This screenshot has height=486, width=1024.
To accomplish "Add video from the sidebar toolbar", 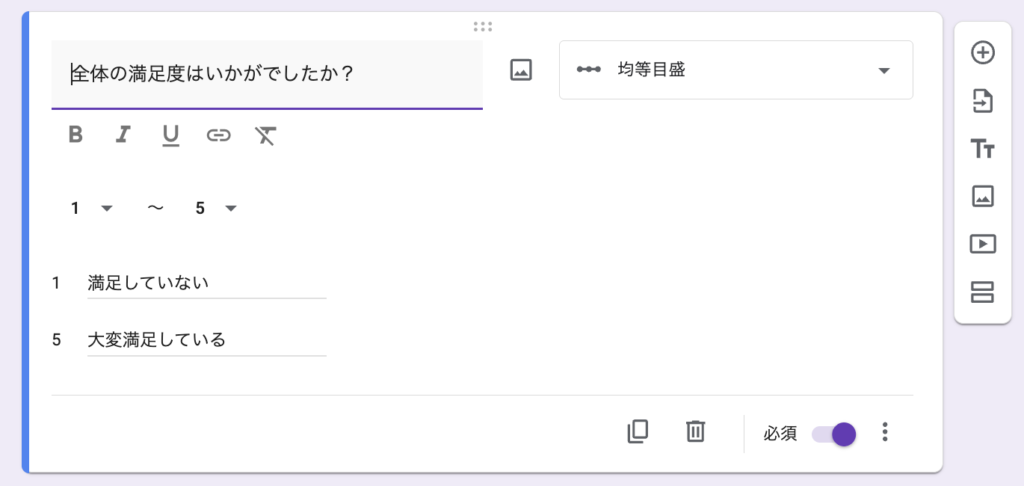I will tap(983, 243).
